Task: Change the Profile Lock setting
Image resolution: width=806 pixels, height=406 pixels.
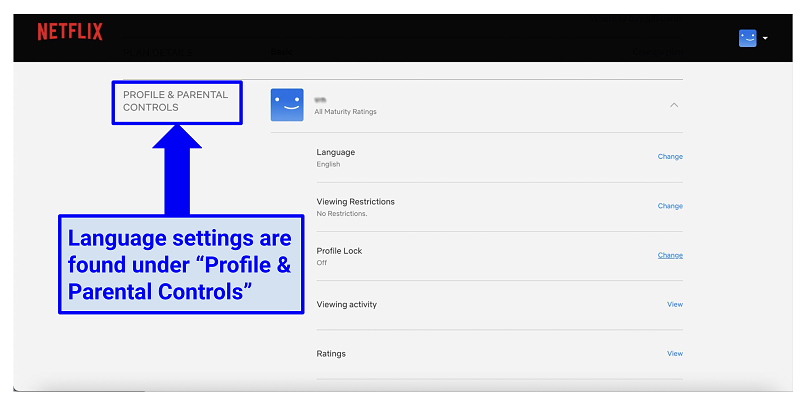Action: tap(670, 255)
